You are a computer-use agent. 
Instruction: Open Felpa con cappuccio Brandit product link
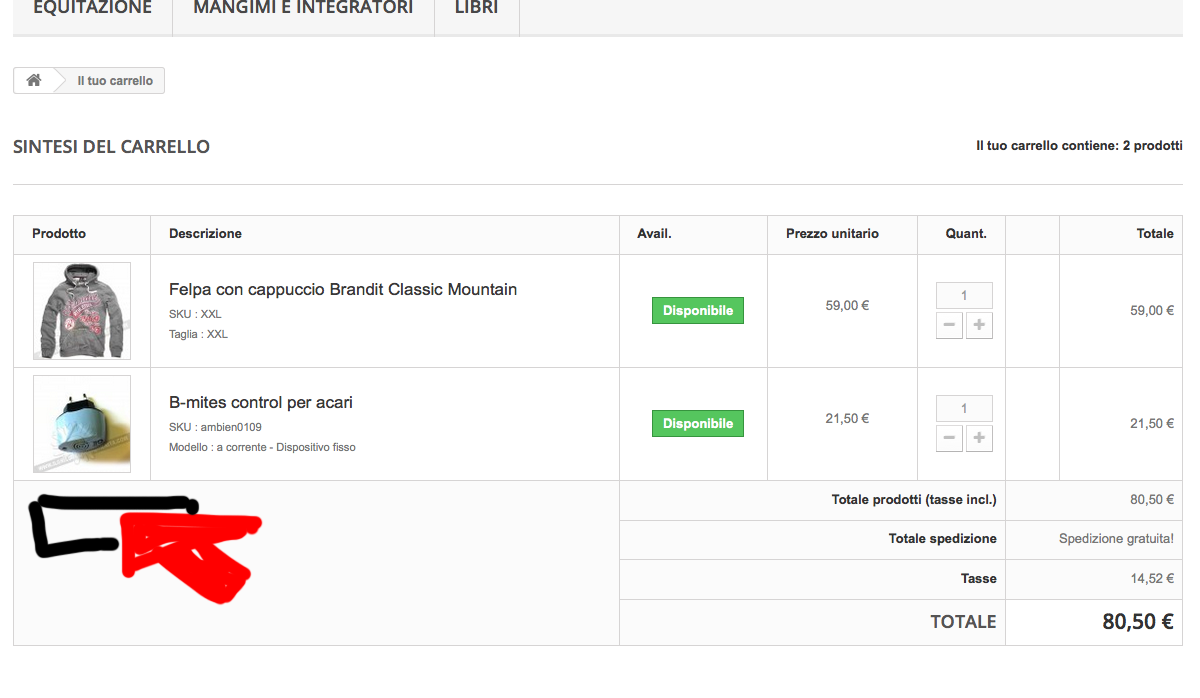[343, 290]
